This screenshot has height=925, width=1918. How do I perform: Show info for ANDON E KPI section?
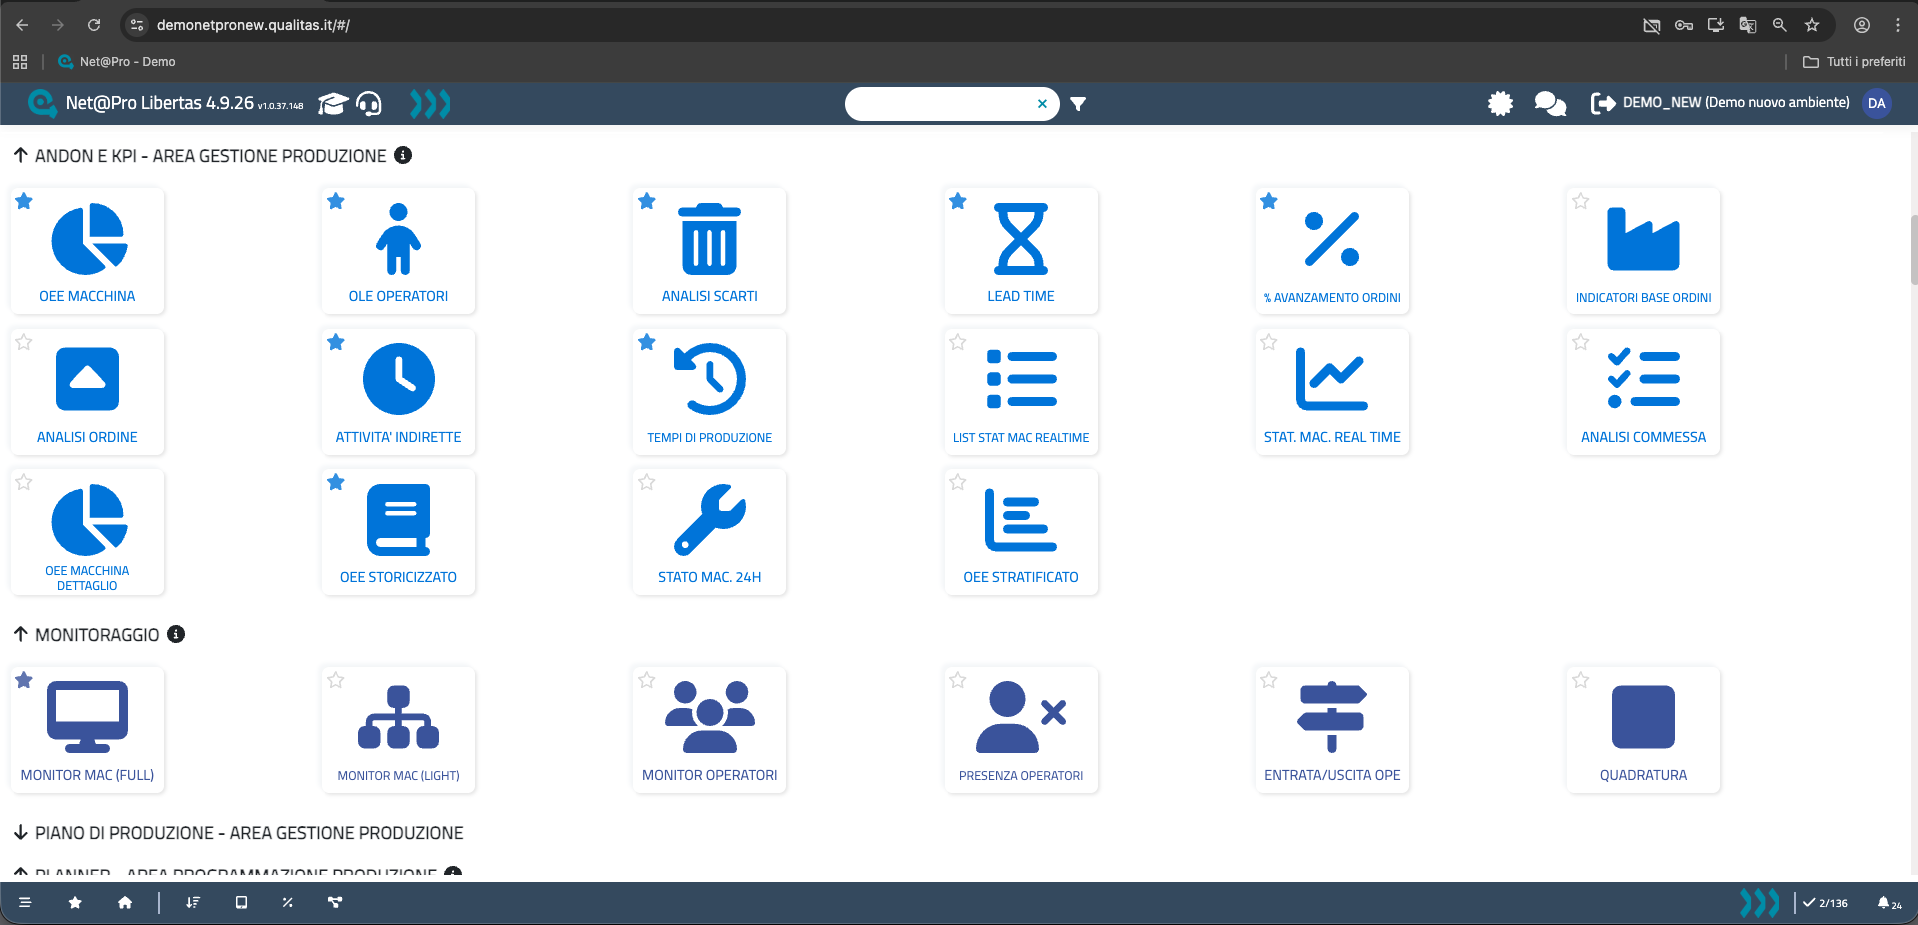tap(403, 155)
